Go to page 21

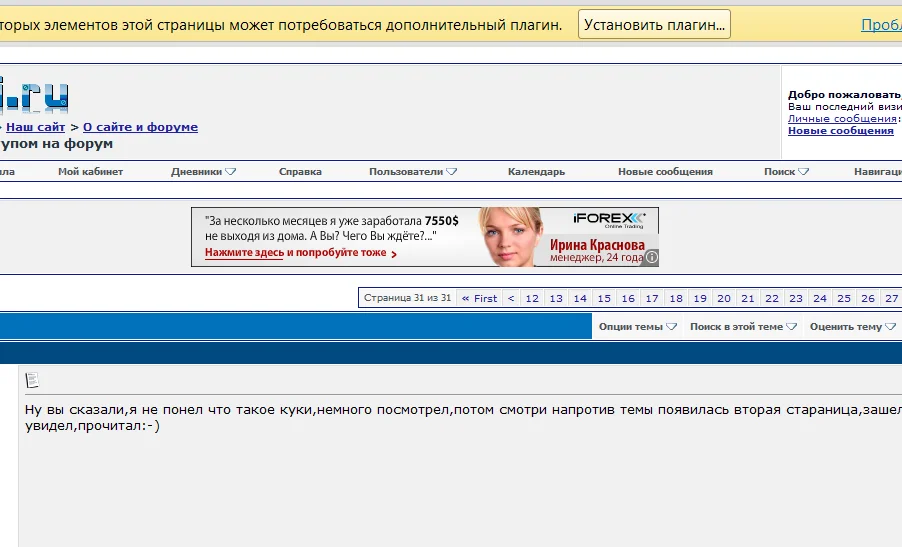(x=748, y=298)
